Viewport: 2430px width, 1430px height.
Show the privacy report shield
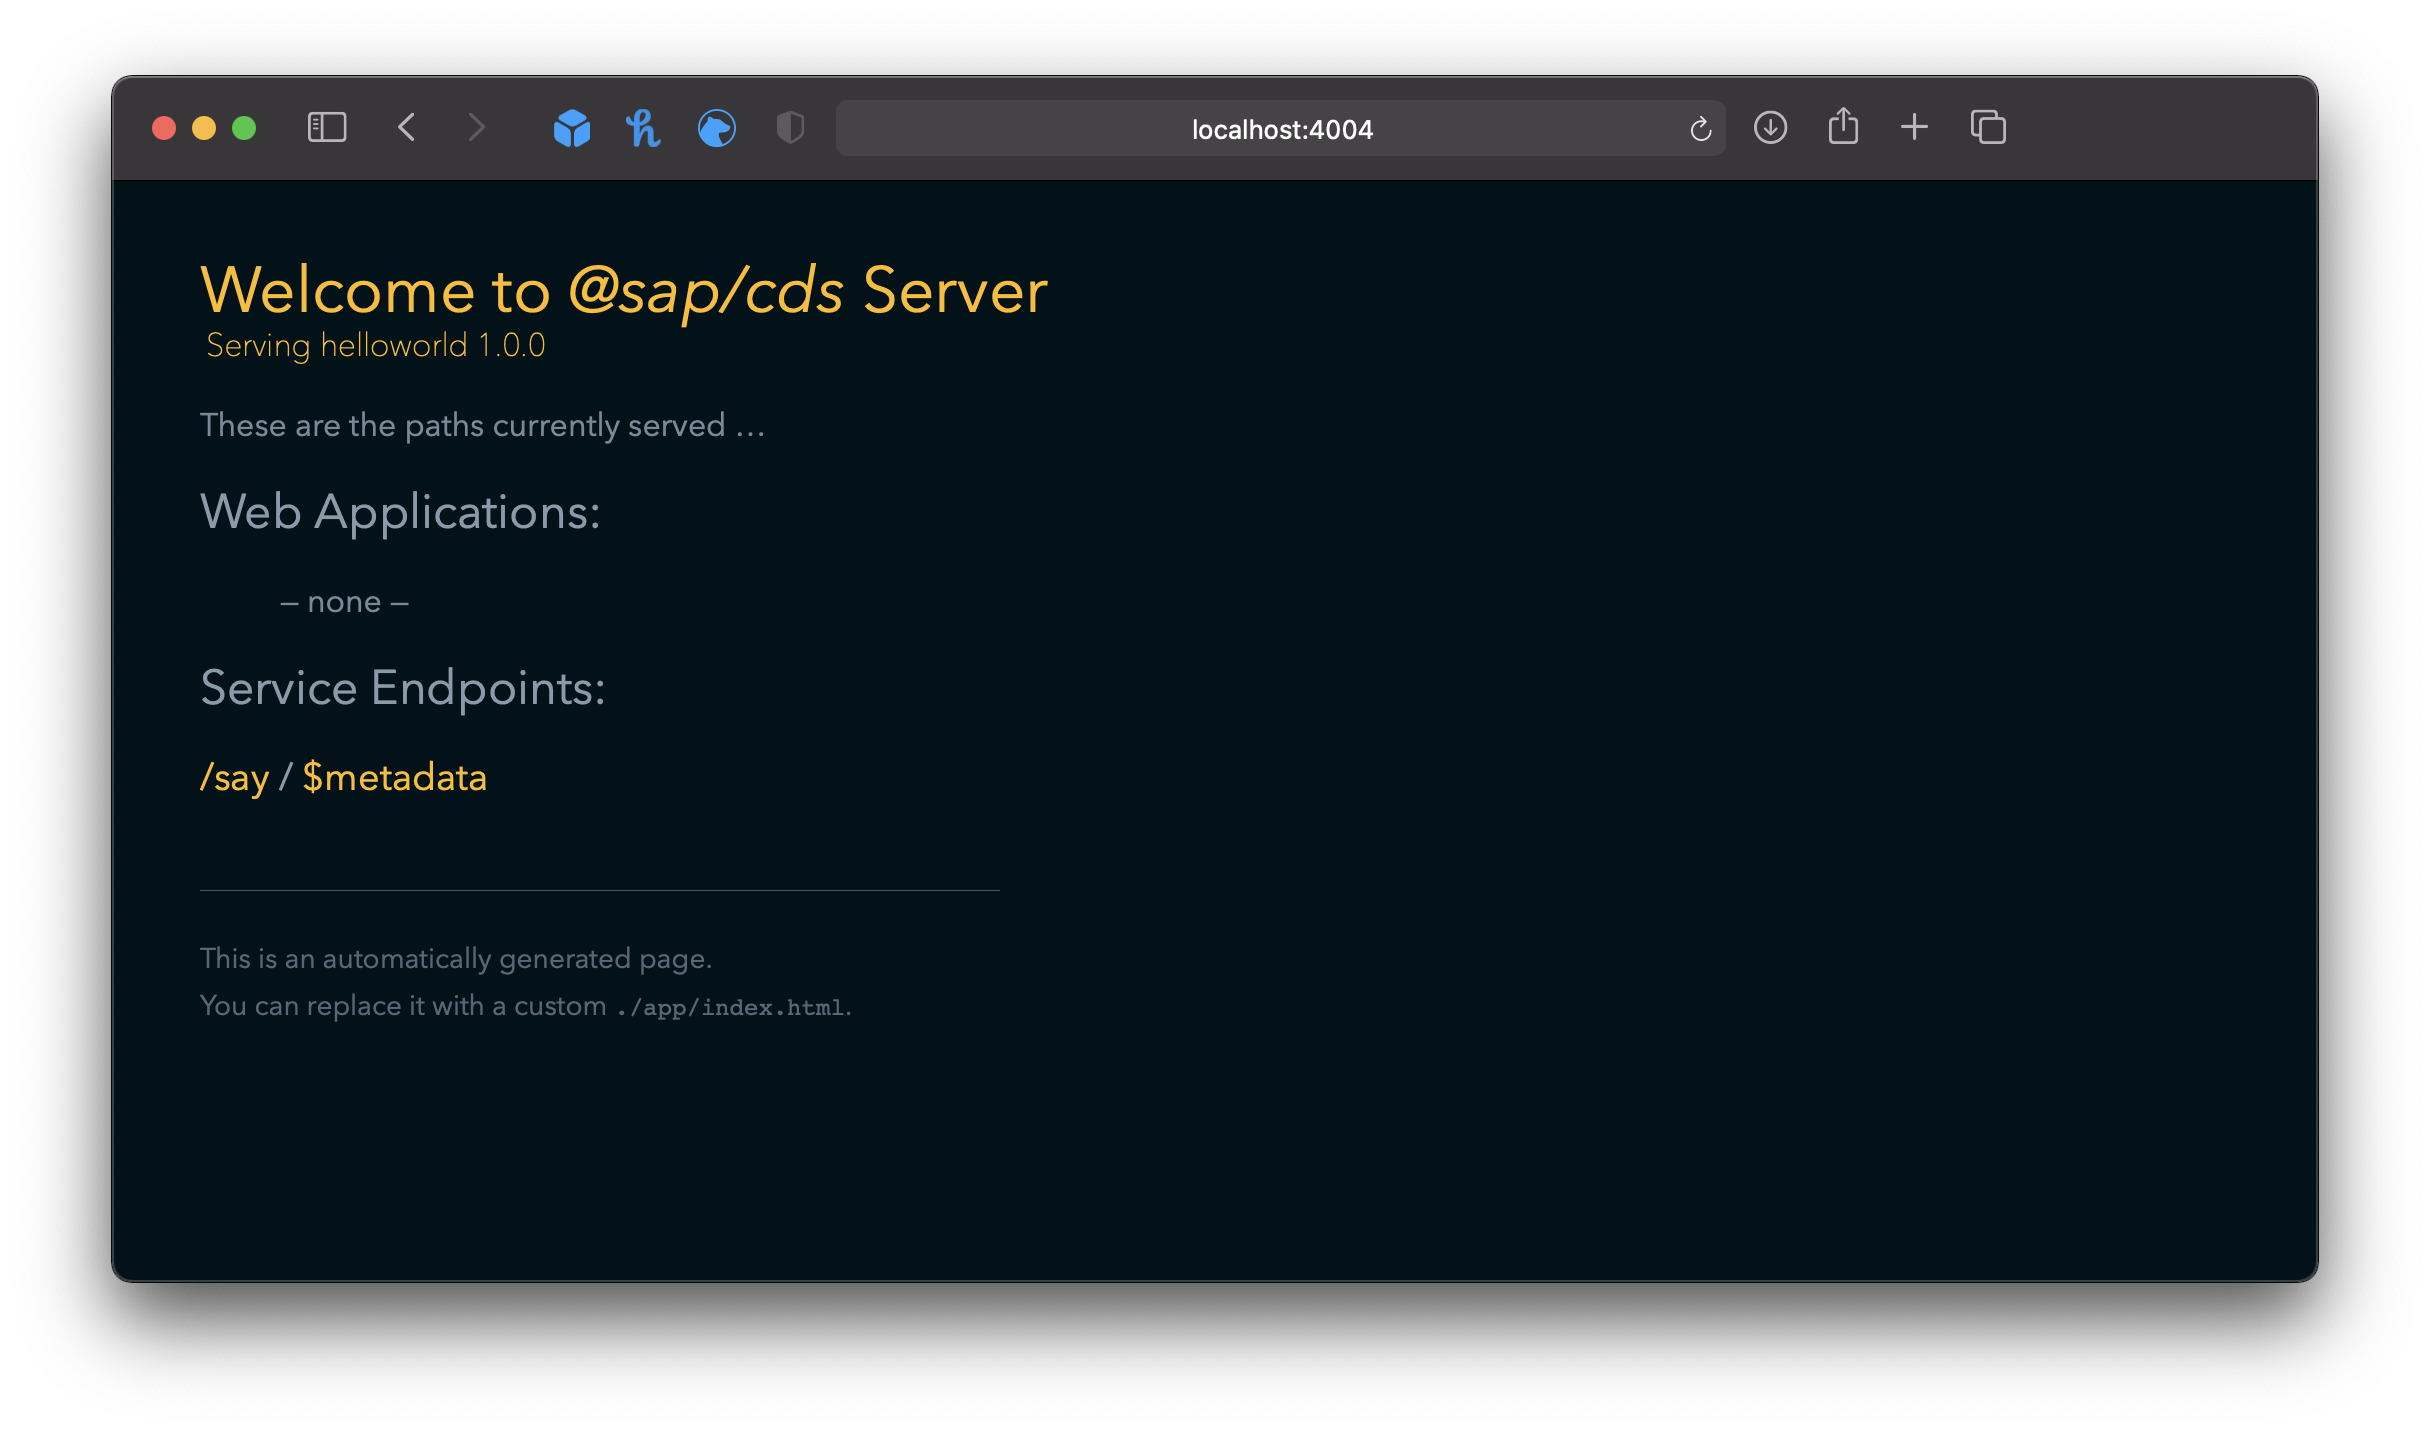pos(790,128)
